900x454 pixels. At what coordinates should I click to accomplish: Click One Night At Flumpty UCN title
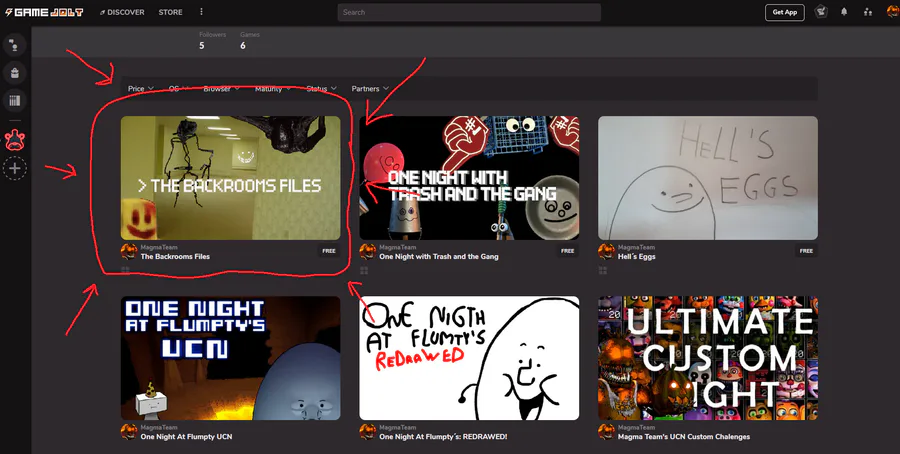(187, 437)
